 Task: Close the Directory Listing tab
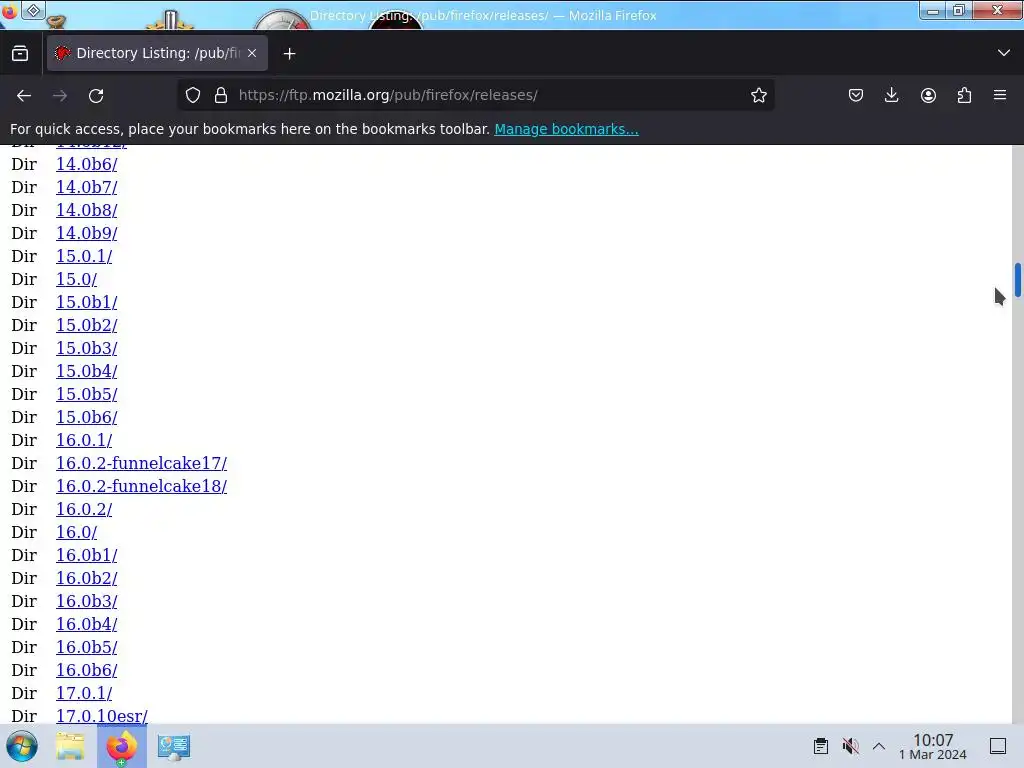pyautogui.click(x=252, y=54)
